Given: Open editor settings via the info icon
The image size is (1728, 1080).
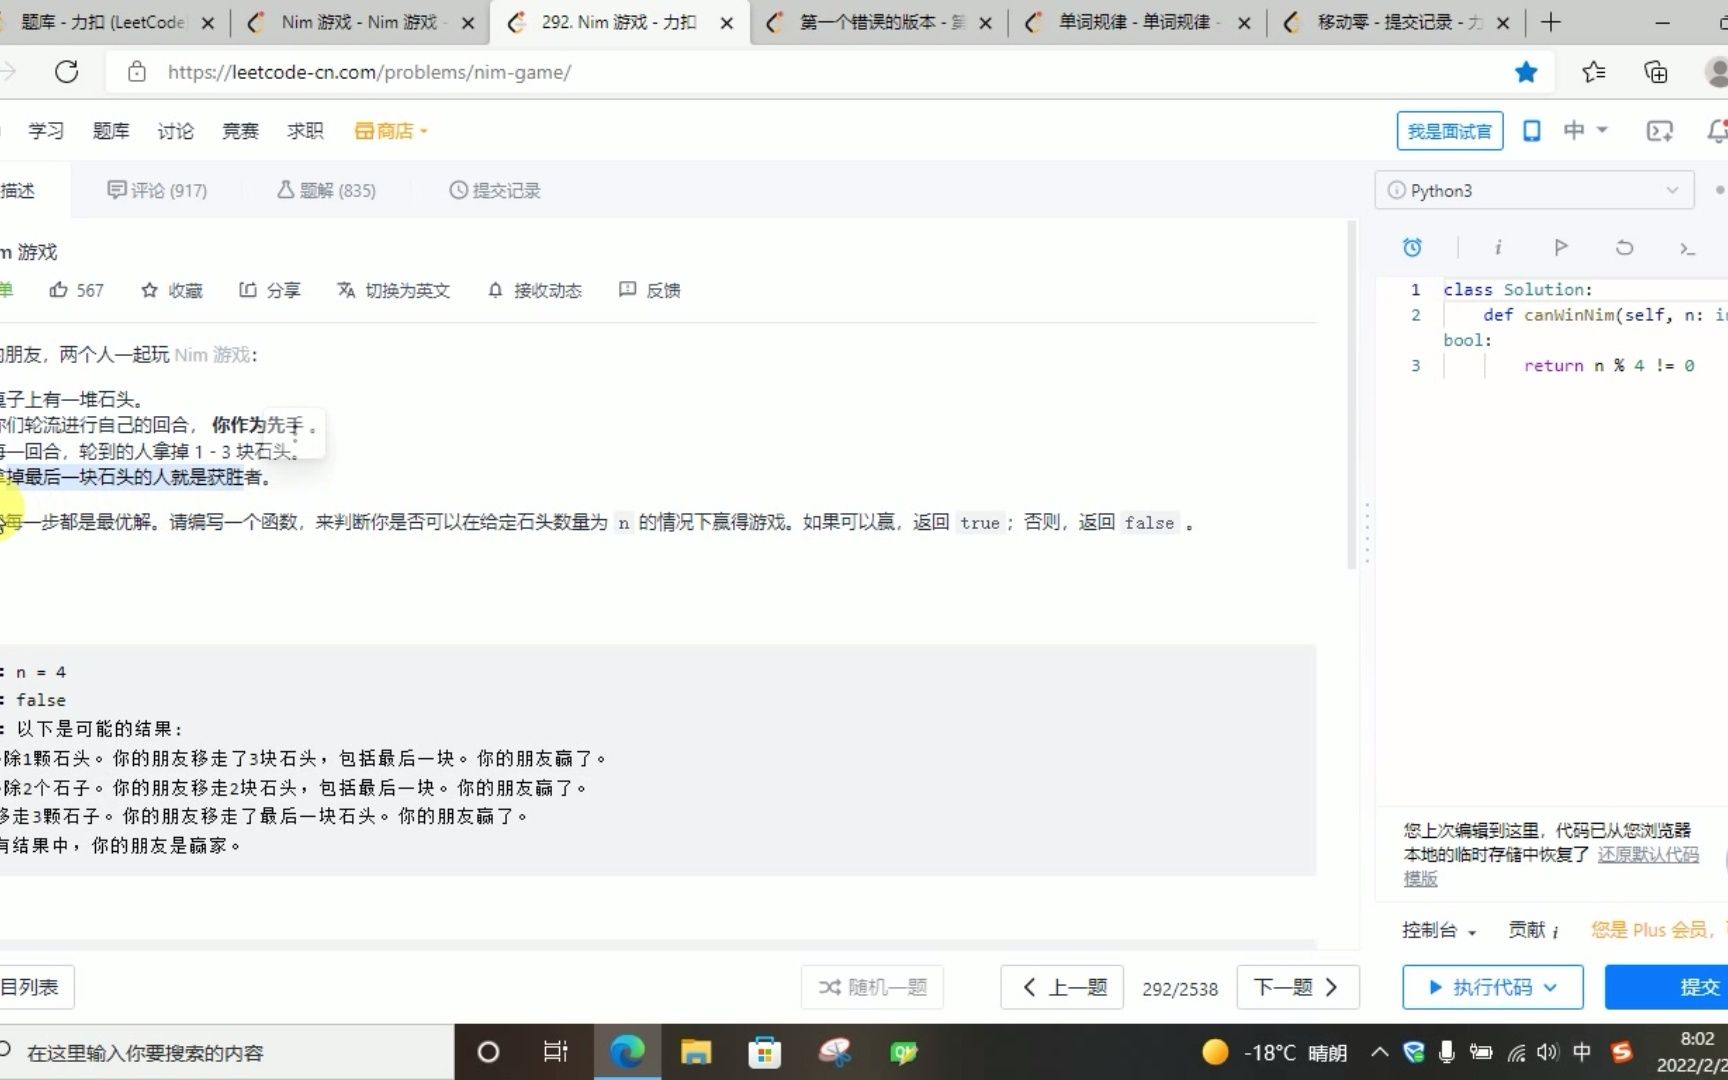Looking at the screenshot, I should pyautogui.click(x=1498, y=247).
